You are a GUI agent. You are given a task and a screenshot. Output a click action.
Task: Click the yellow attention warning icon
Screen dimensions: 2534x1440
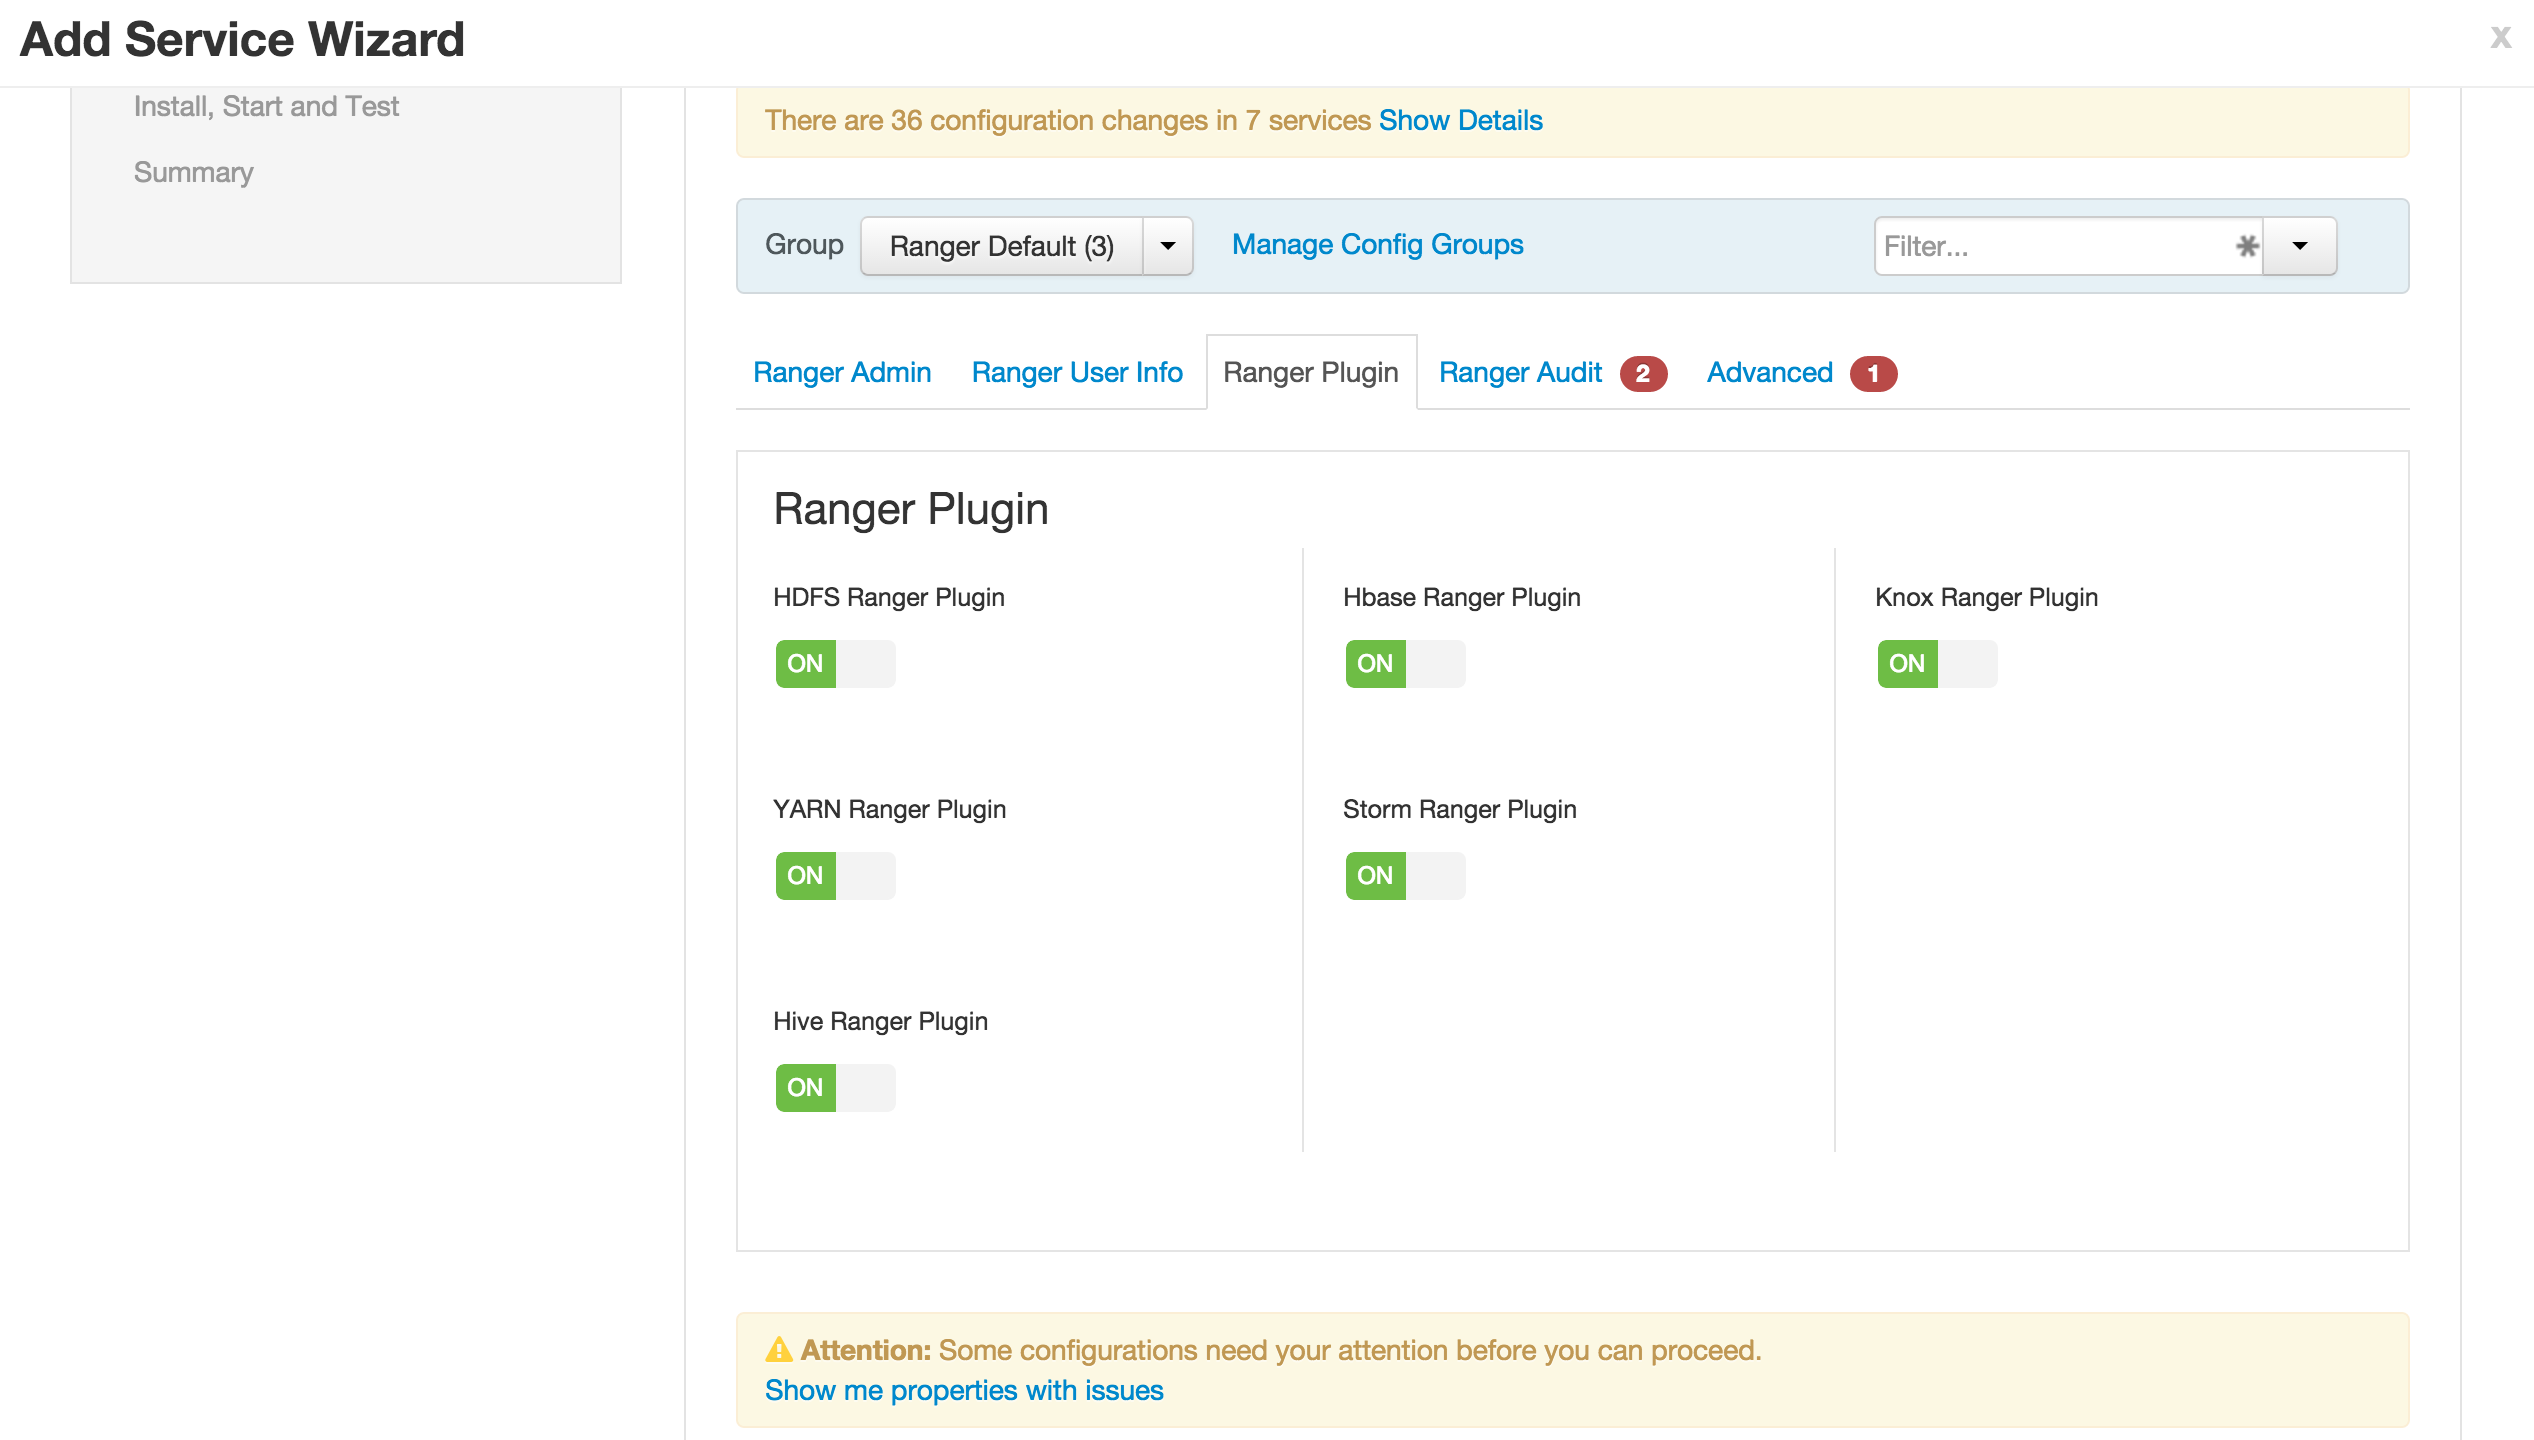[x=779, y=1350]
